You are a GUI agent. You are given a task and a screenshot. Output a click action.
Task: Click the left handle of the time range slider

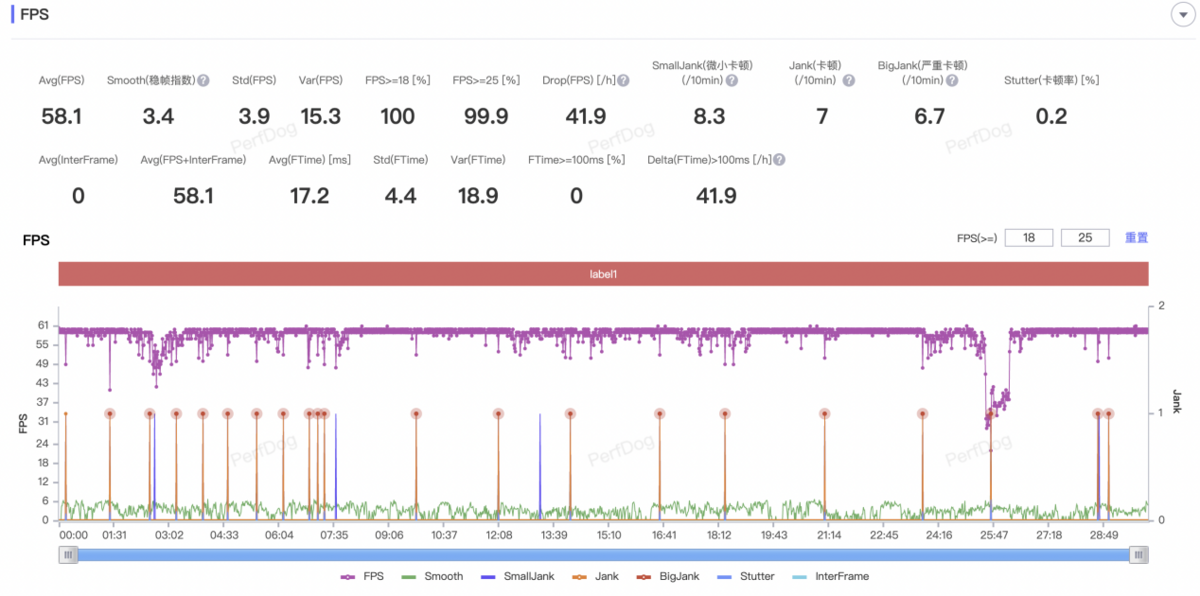pos(68,554)
